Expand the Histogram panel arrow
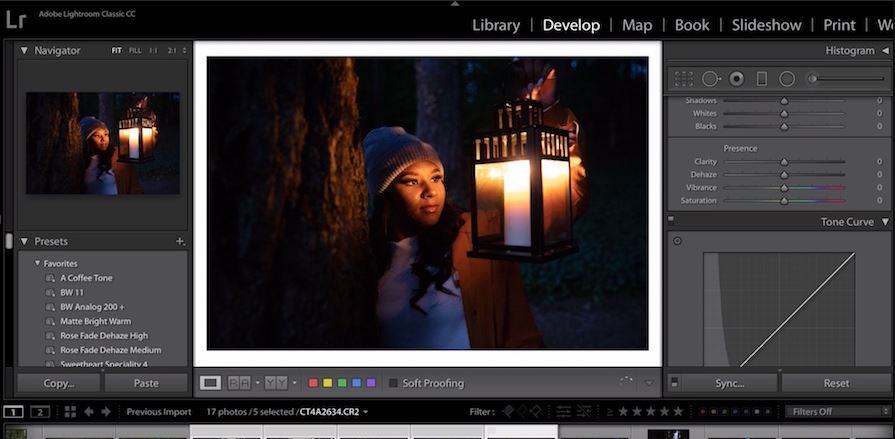The height and width of the screenshot is (439, 895). coord(885,51)
